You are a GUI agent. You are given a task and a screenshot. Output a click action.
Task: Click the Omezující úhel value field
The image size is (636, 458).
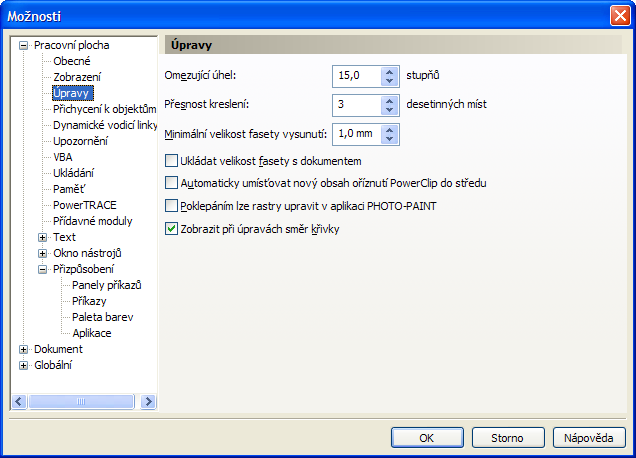(x=357, y=76)
